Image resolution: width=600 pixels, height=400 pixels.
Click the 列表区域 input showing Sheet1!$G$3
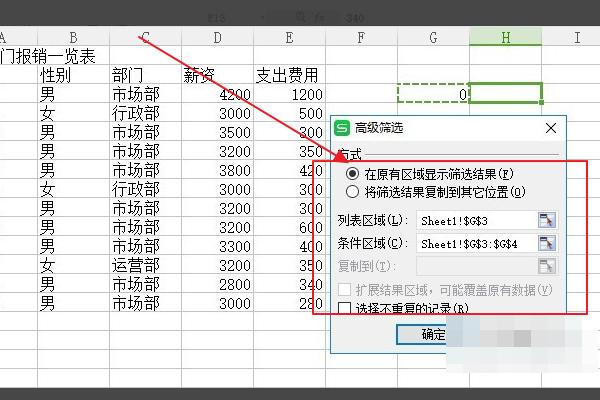point(476,221)
